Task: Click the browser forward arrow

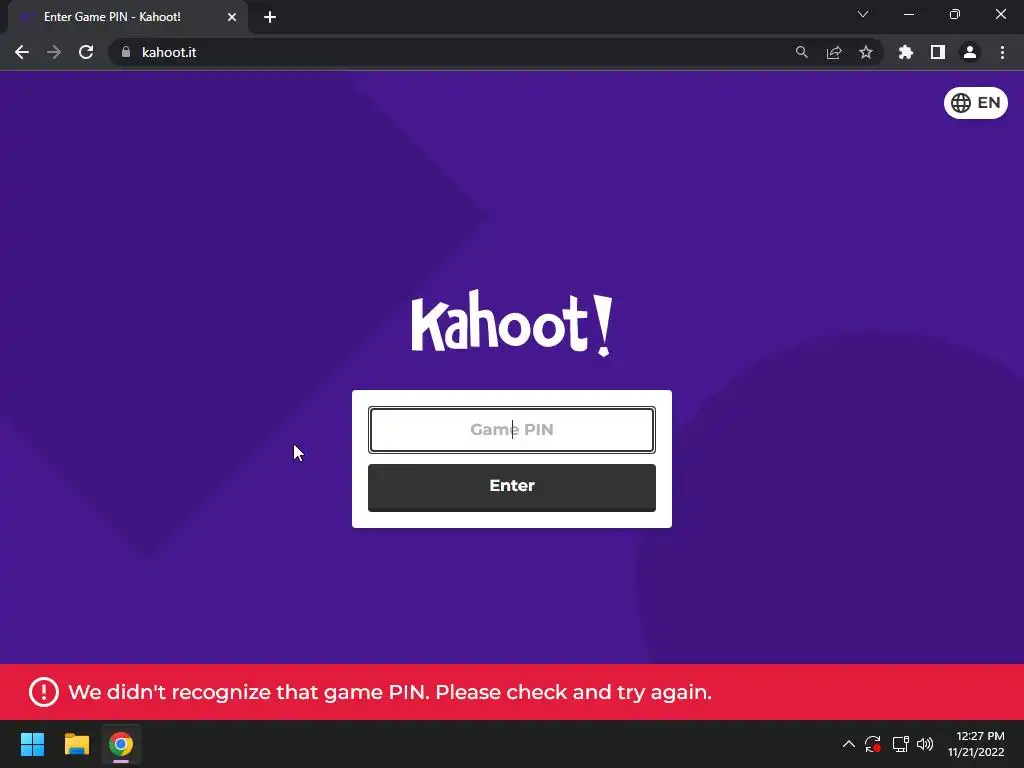Action: (54, 52)
